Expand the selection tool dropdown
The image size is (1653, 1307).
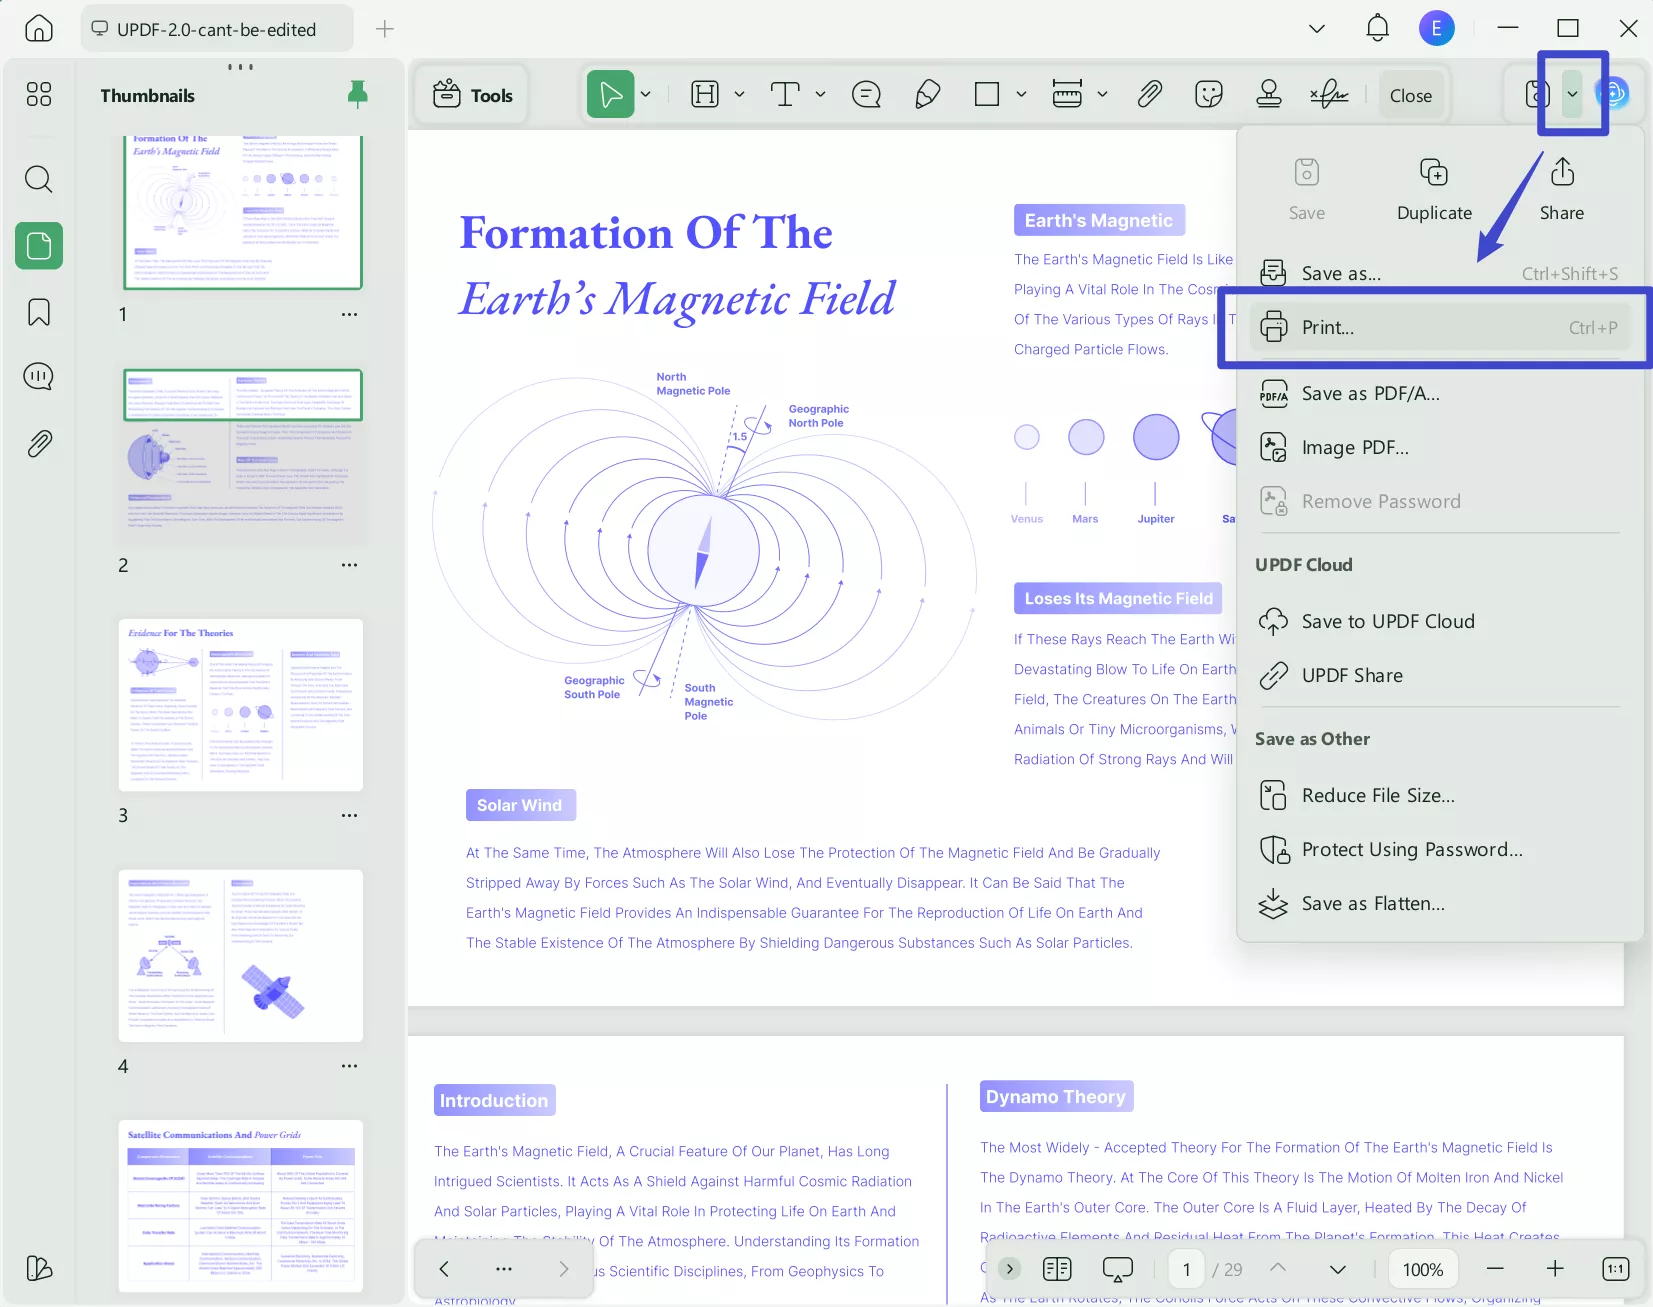point(645,94)
